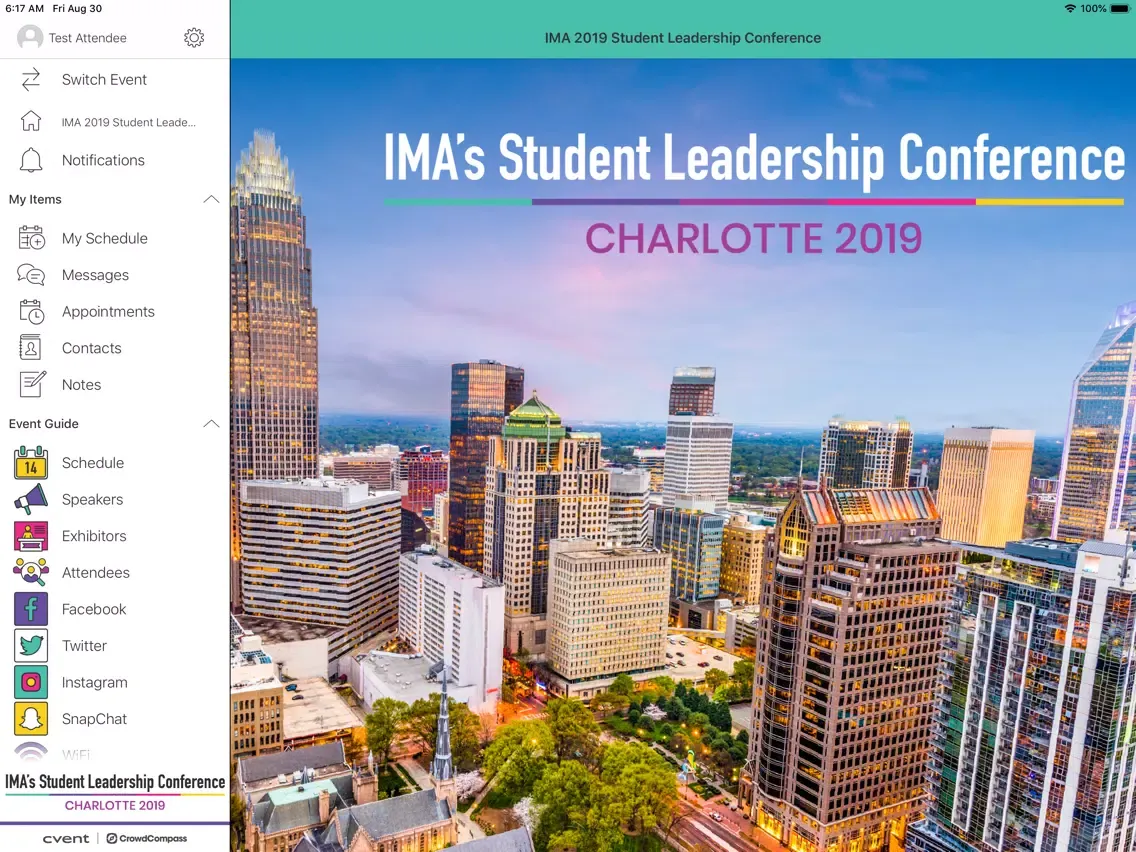Click the yellow Schedule calendar icon

pos(31,463)
